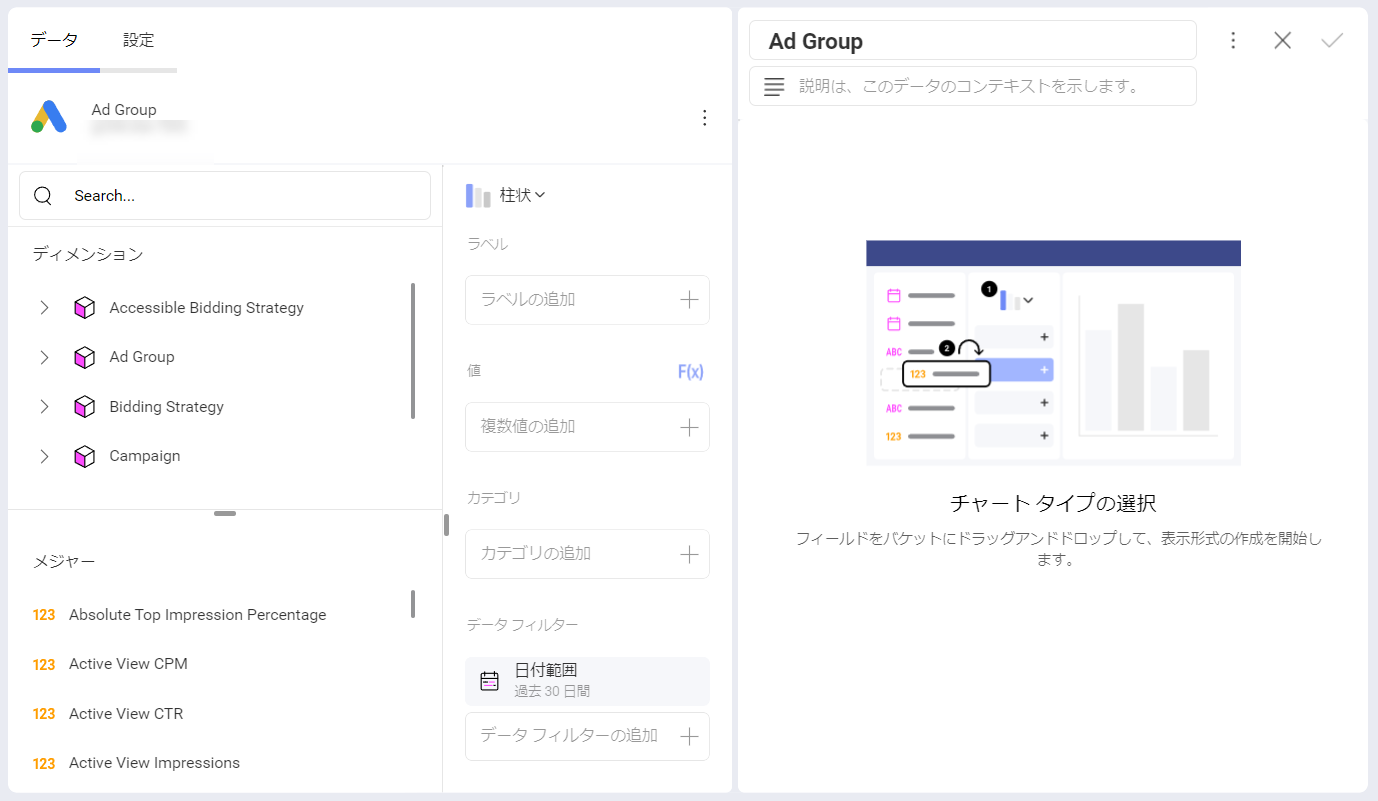The height and width of the screenshot is (801, 1378).
Task: Click the Ad Group title field
Action: coord(972,41)
